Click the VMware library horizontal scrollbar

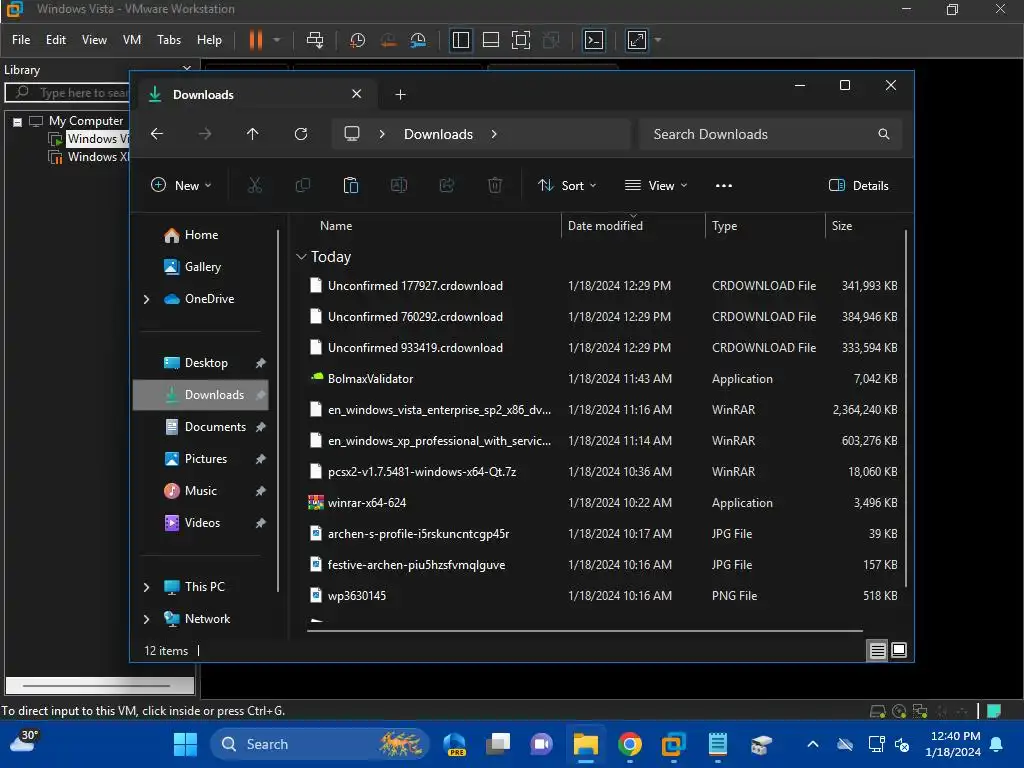[99, 685]
